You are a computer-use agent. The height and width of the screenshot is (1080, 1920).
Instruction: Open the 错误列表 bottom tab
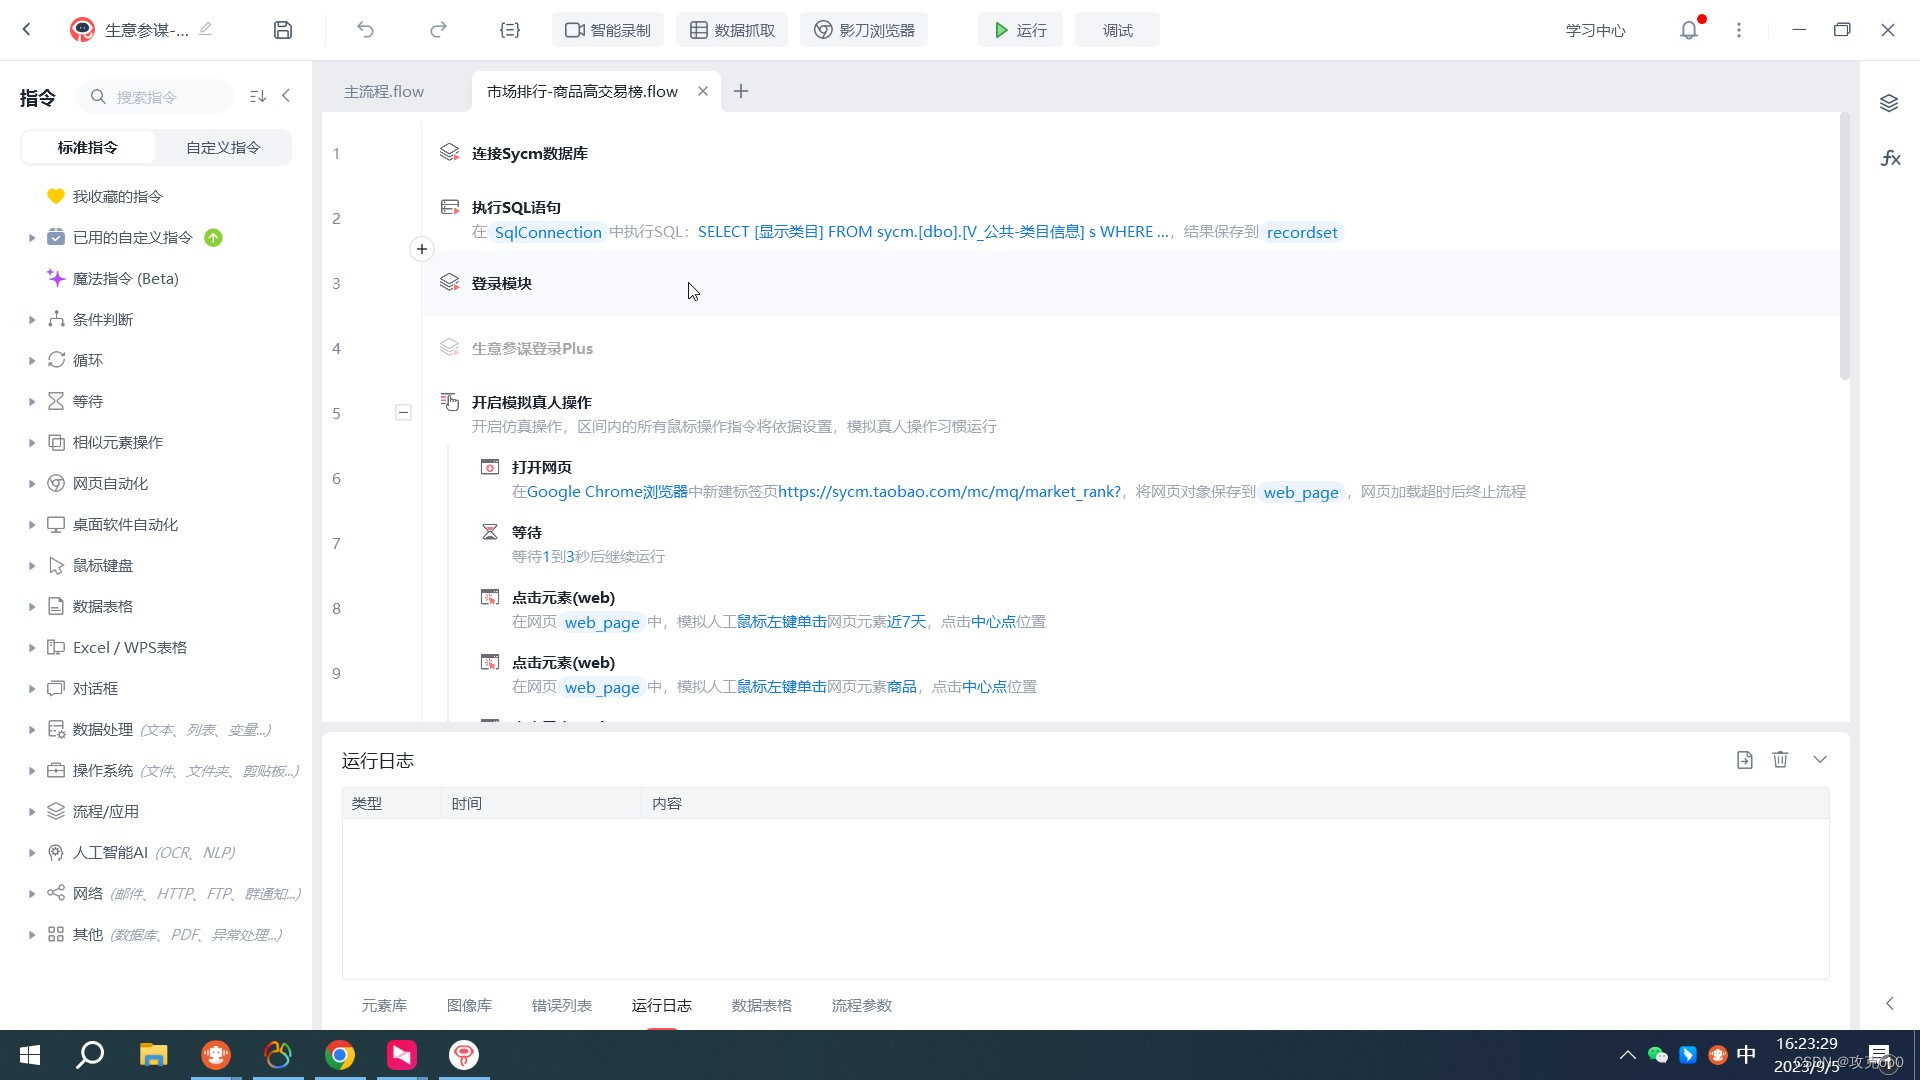coord(561,1005)
